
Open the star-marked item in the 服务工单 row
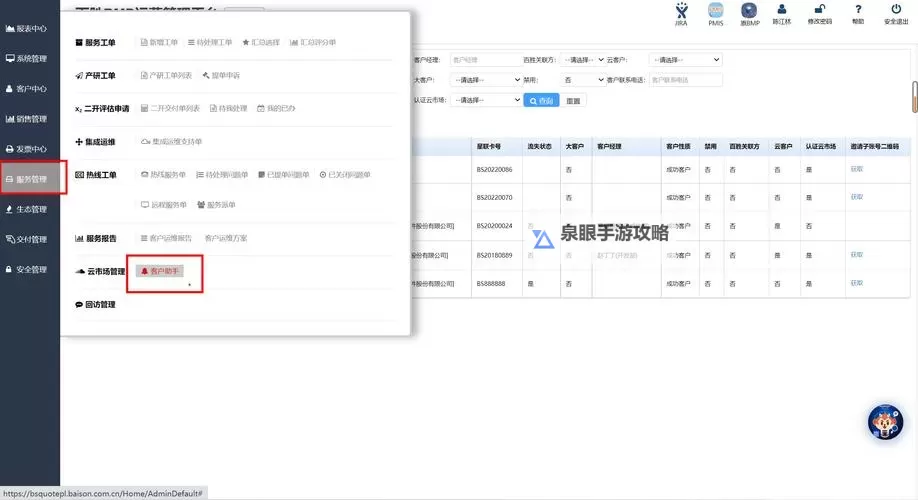(x=261, y=42)
